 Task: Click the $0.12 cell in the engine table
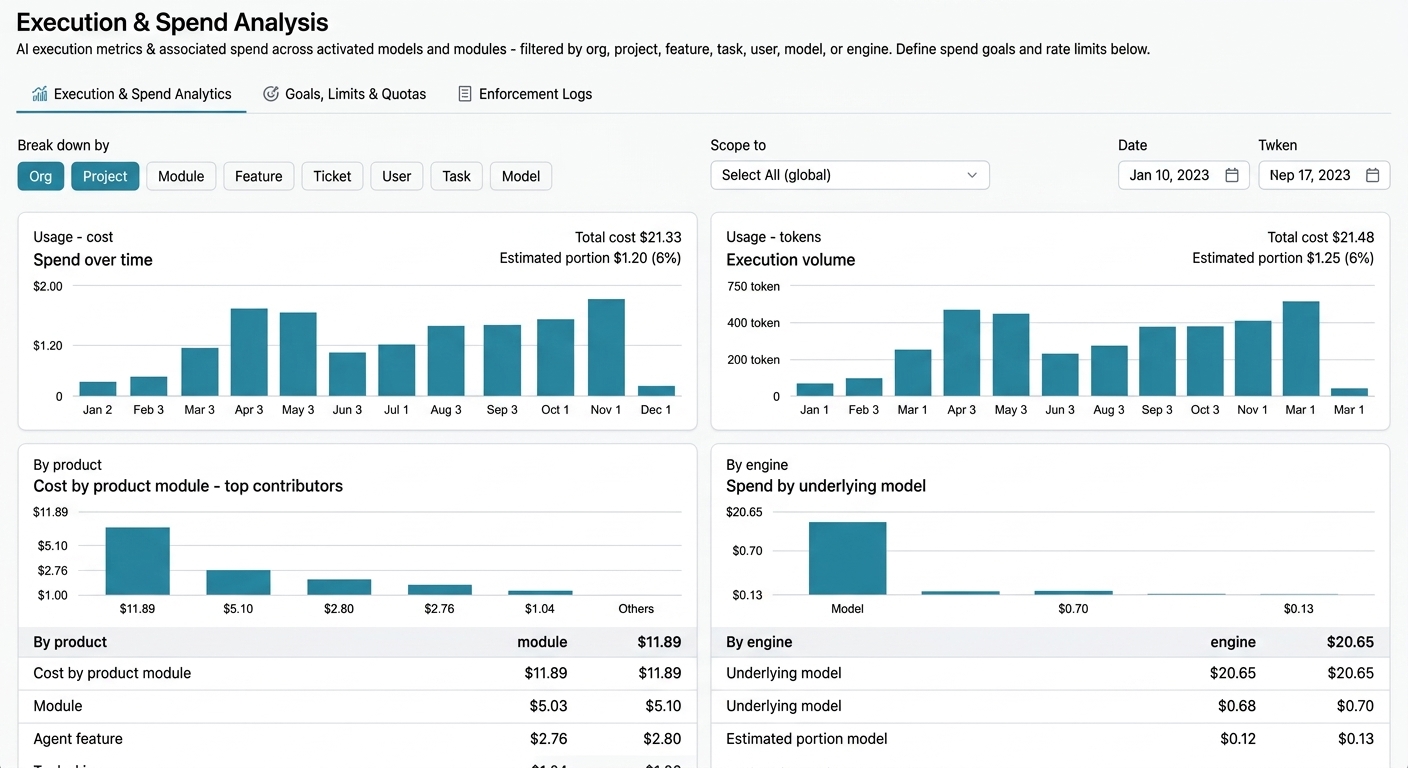[1238, 739]
